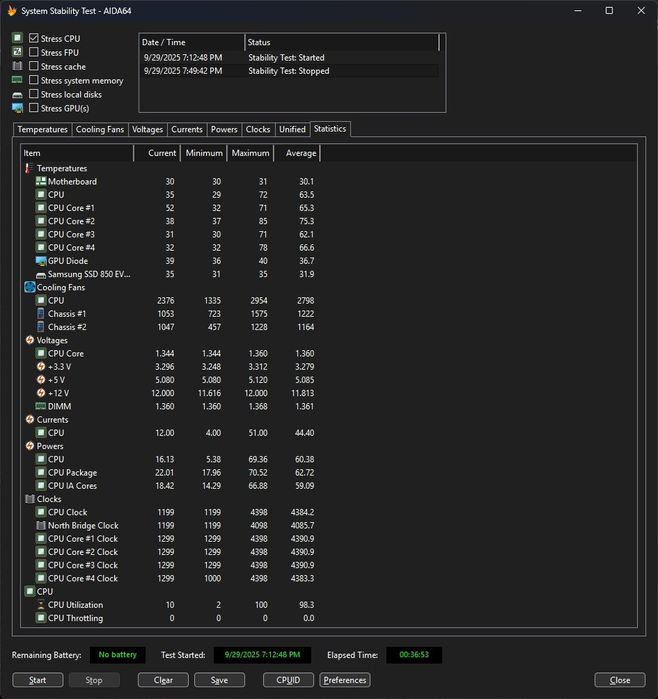This screenshot has height=699, width=658.
Task: Click the Chassis #2 fan icon
Action: 41,327
